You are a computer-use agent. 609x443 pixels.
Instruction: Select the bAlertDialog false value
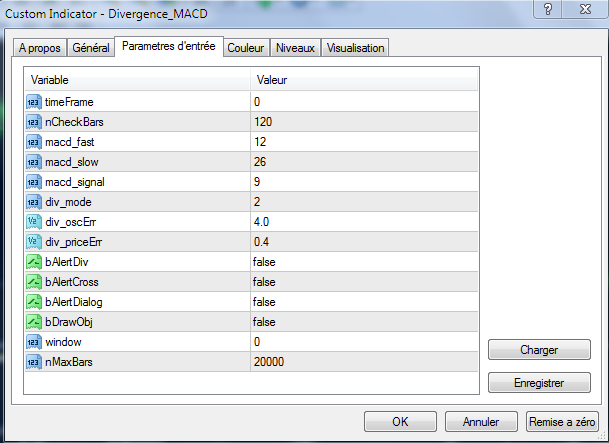click(364, 301)
